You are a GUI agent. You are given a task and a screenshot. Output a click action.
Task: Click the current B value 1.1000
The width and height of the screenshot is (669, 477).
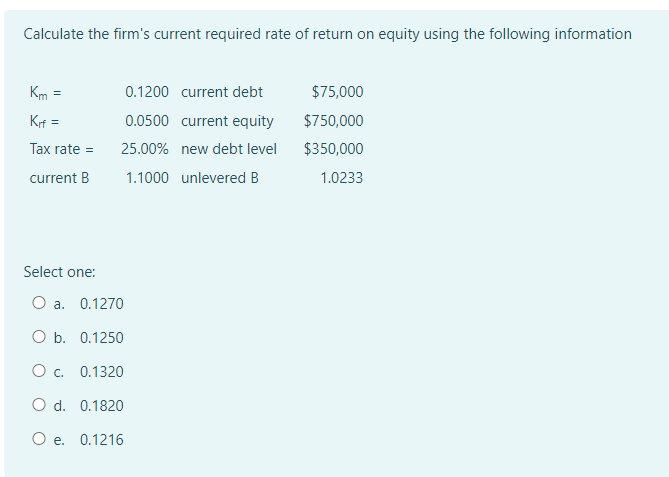click(x=147, y=178)
